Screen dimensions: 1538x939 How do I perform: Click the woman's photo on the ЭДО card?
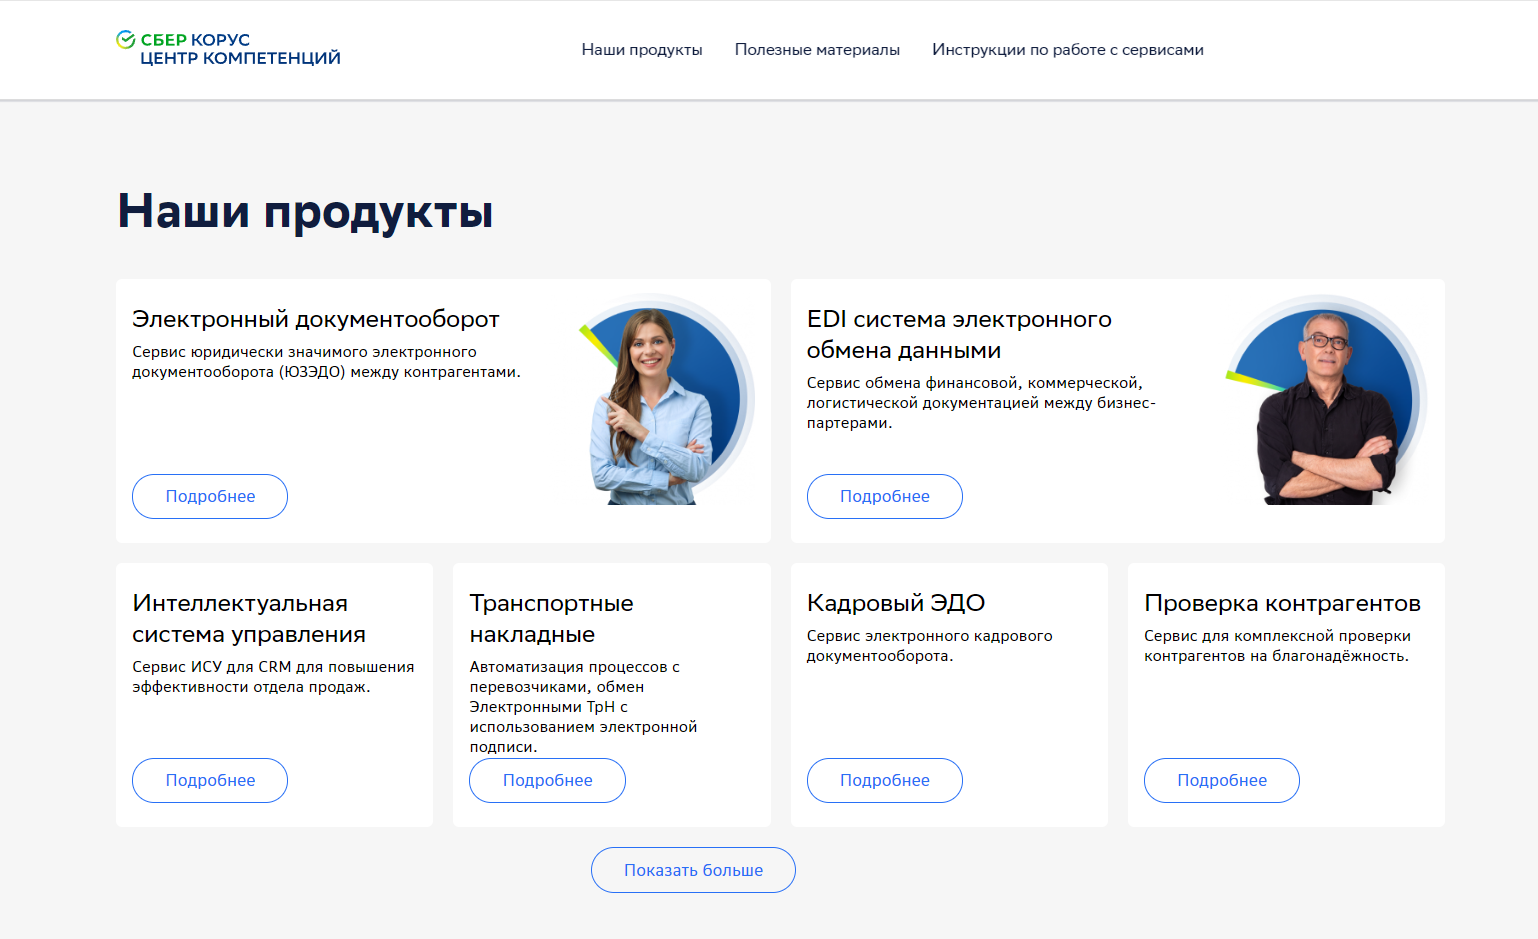(660, 400)
